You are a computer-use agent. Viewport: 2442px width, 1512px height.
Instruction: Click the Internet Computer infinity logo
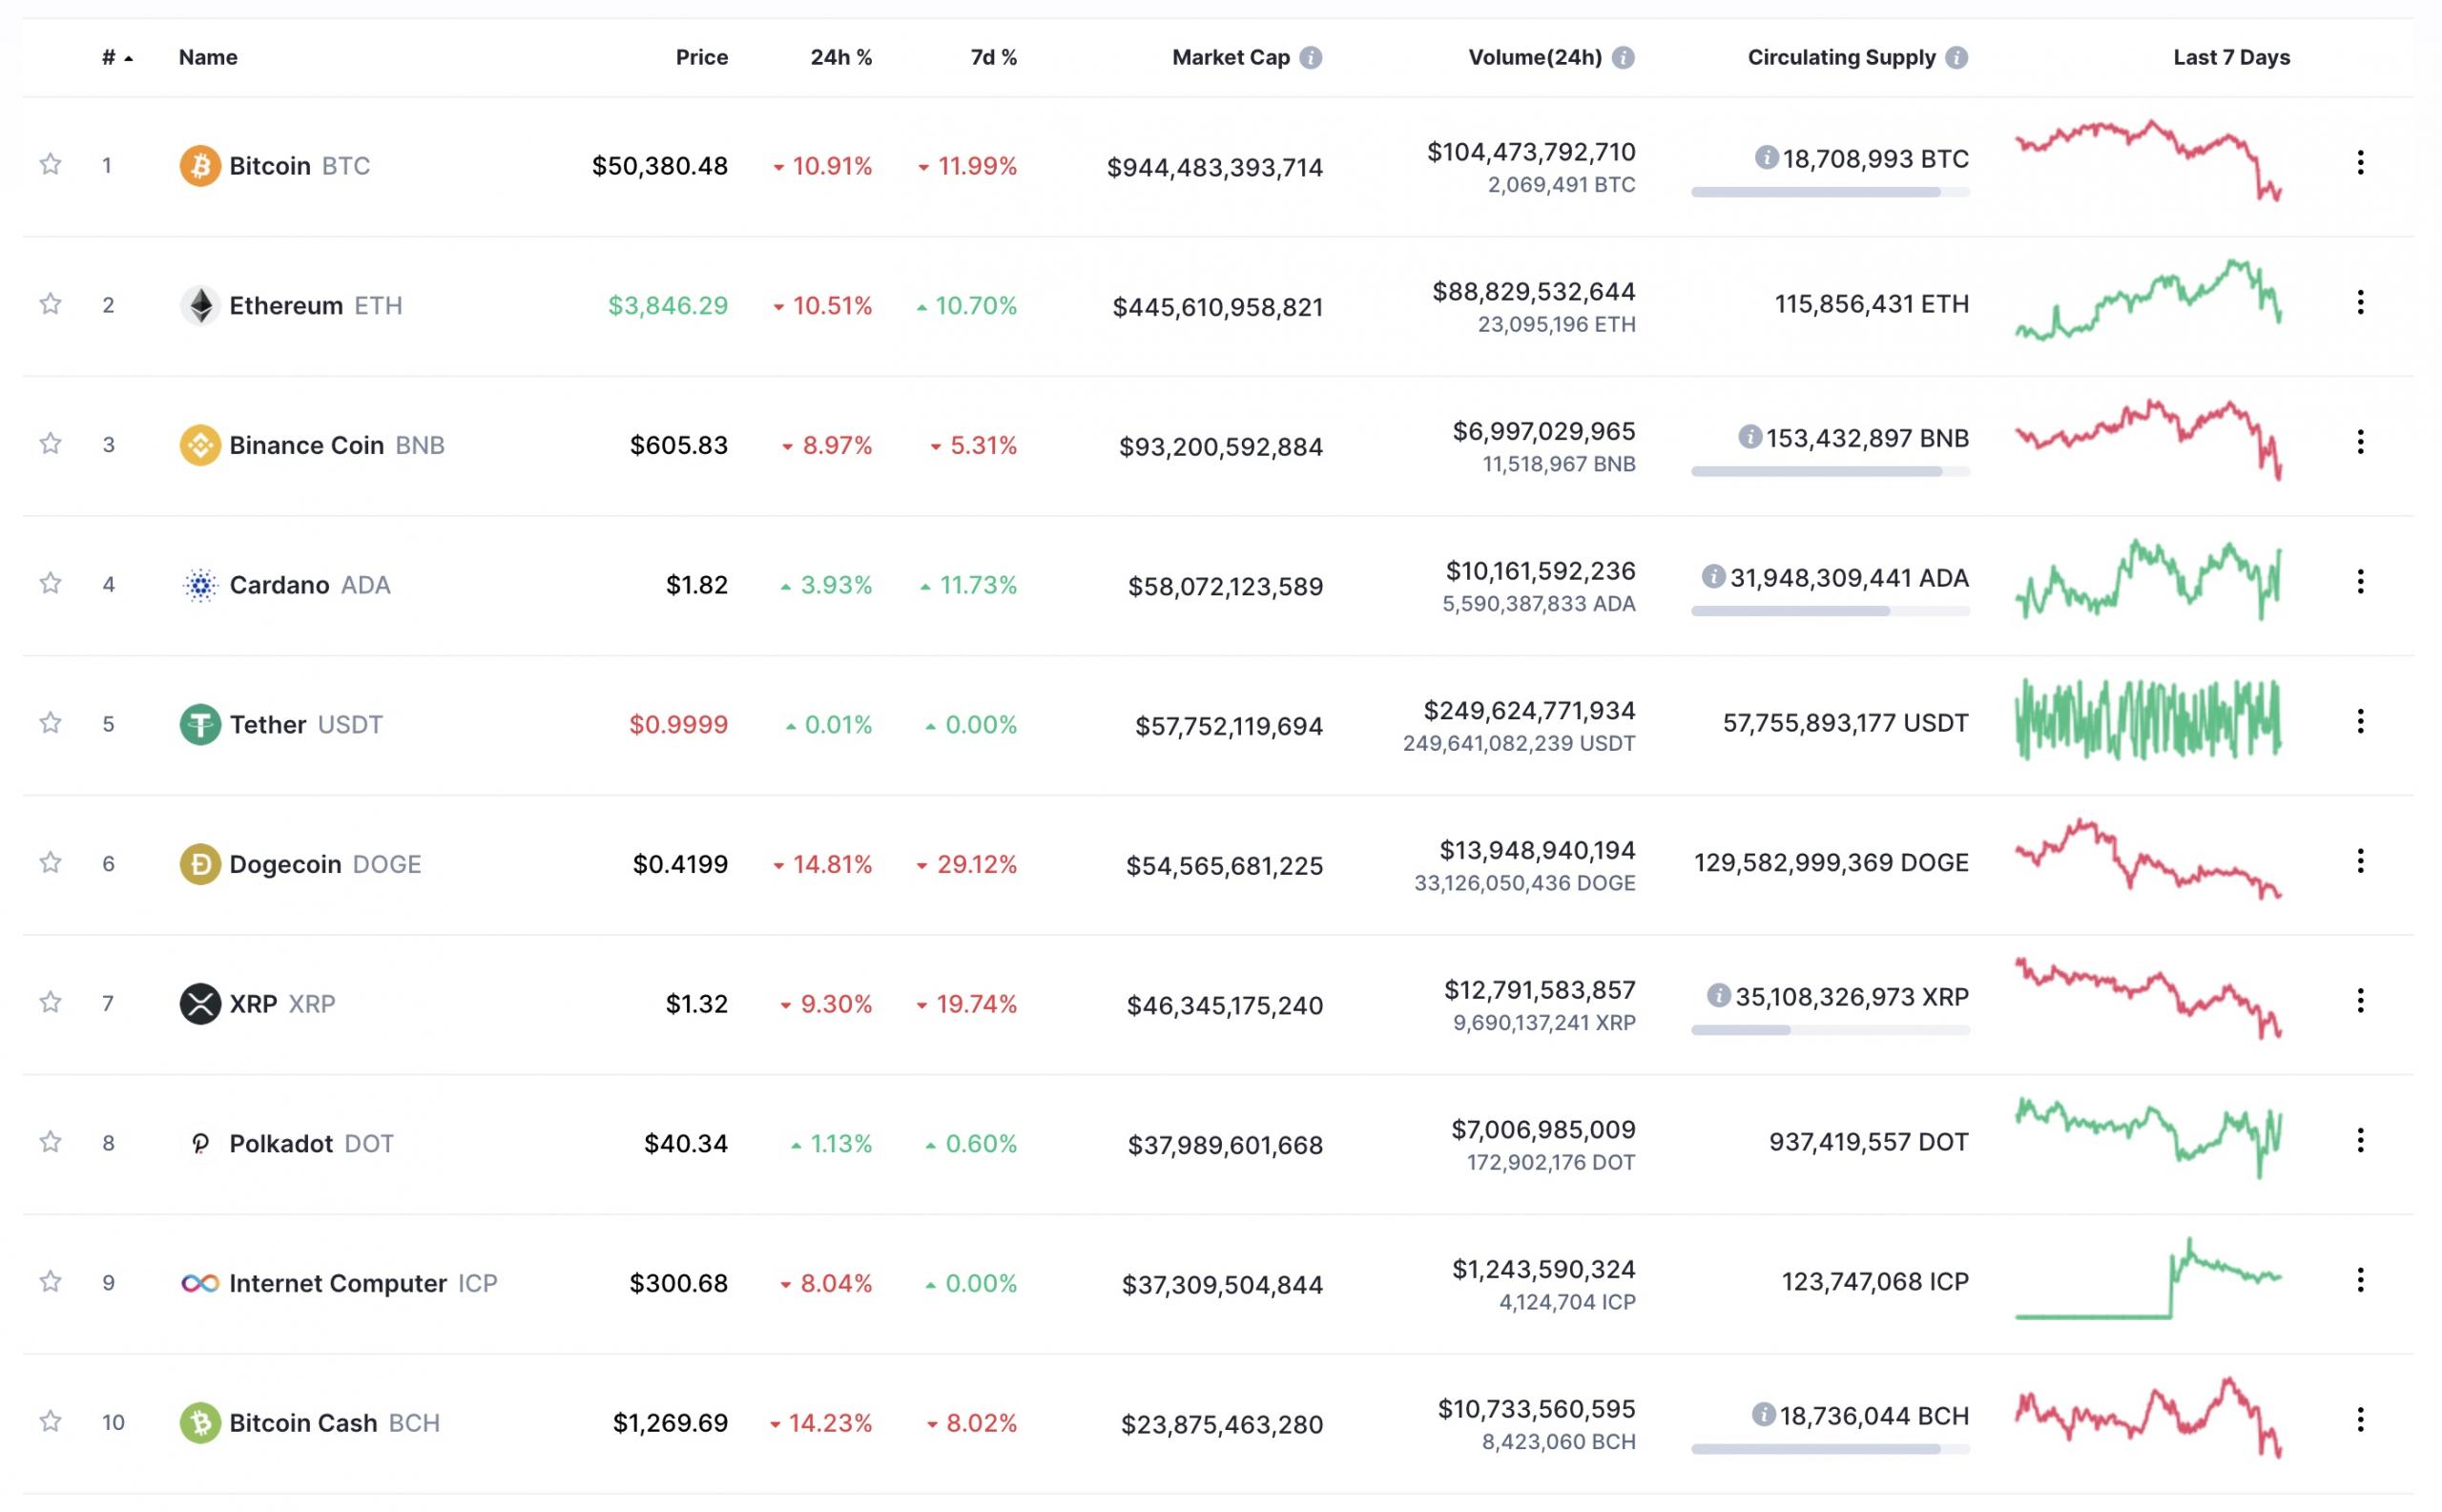coord(200,1283)
